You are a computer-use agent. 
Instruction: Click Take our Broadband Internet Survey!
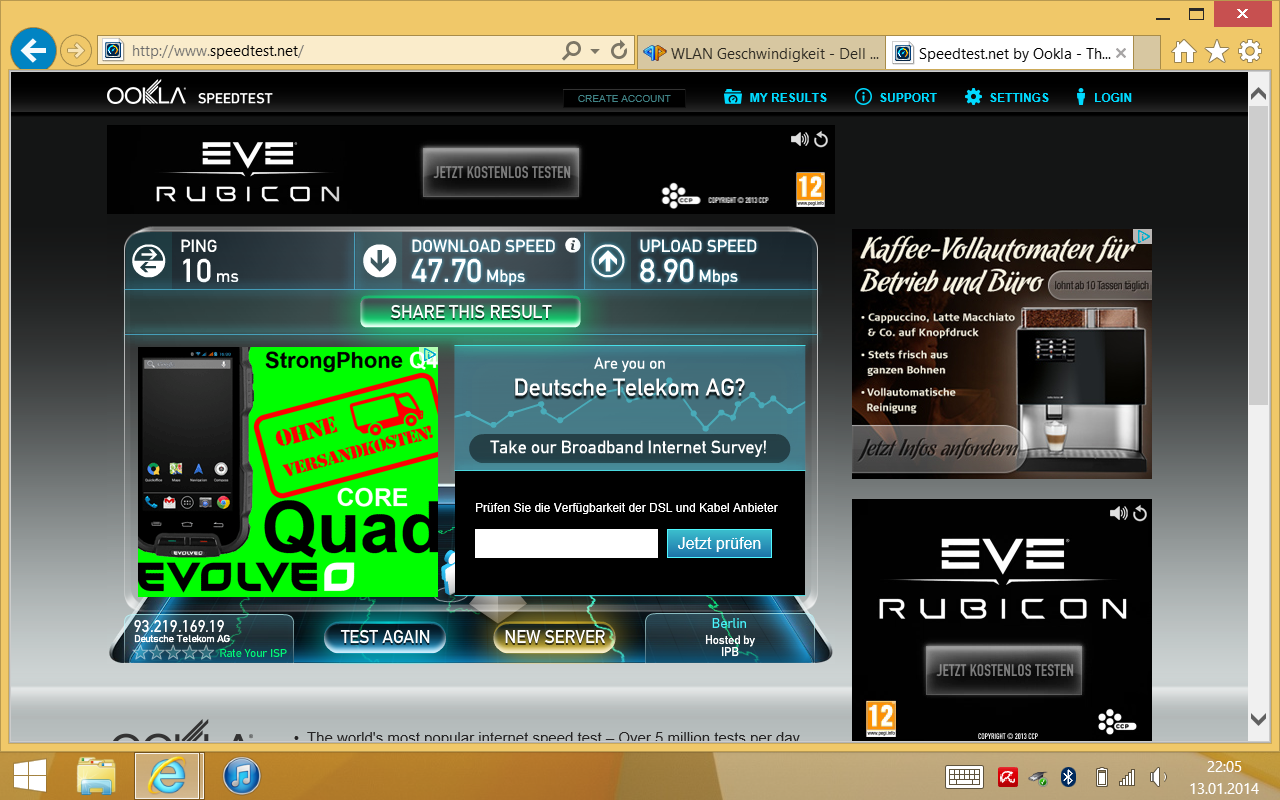click(629, 448)
